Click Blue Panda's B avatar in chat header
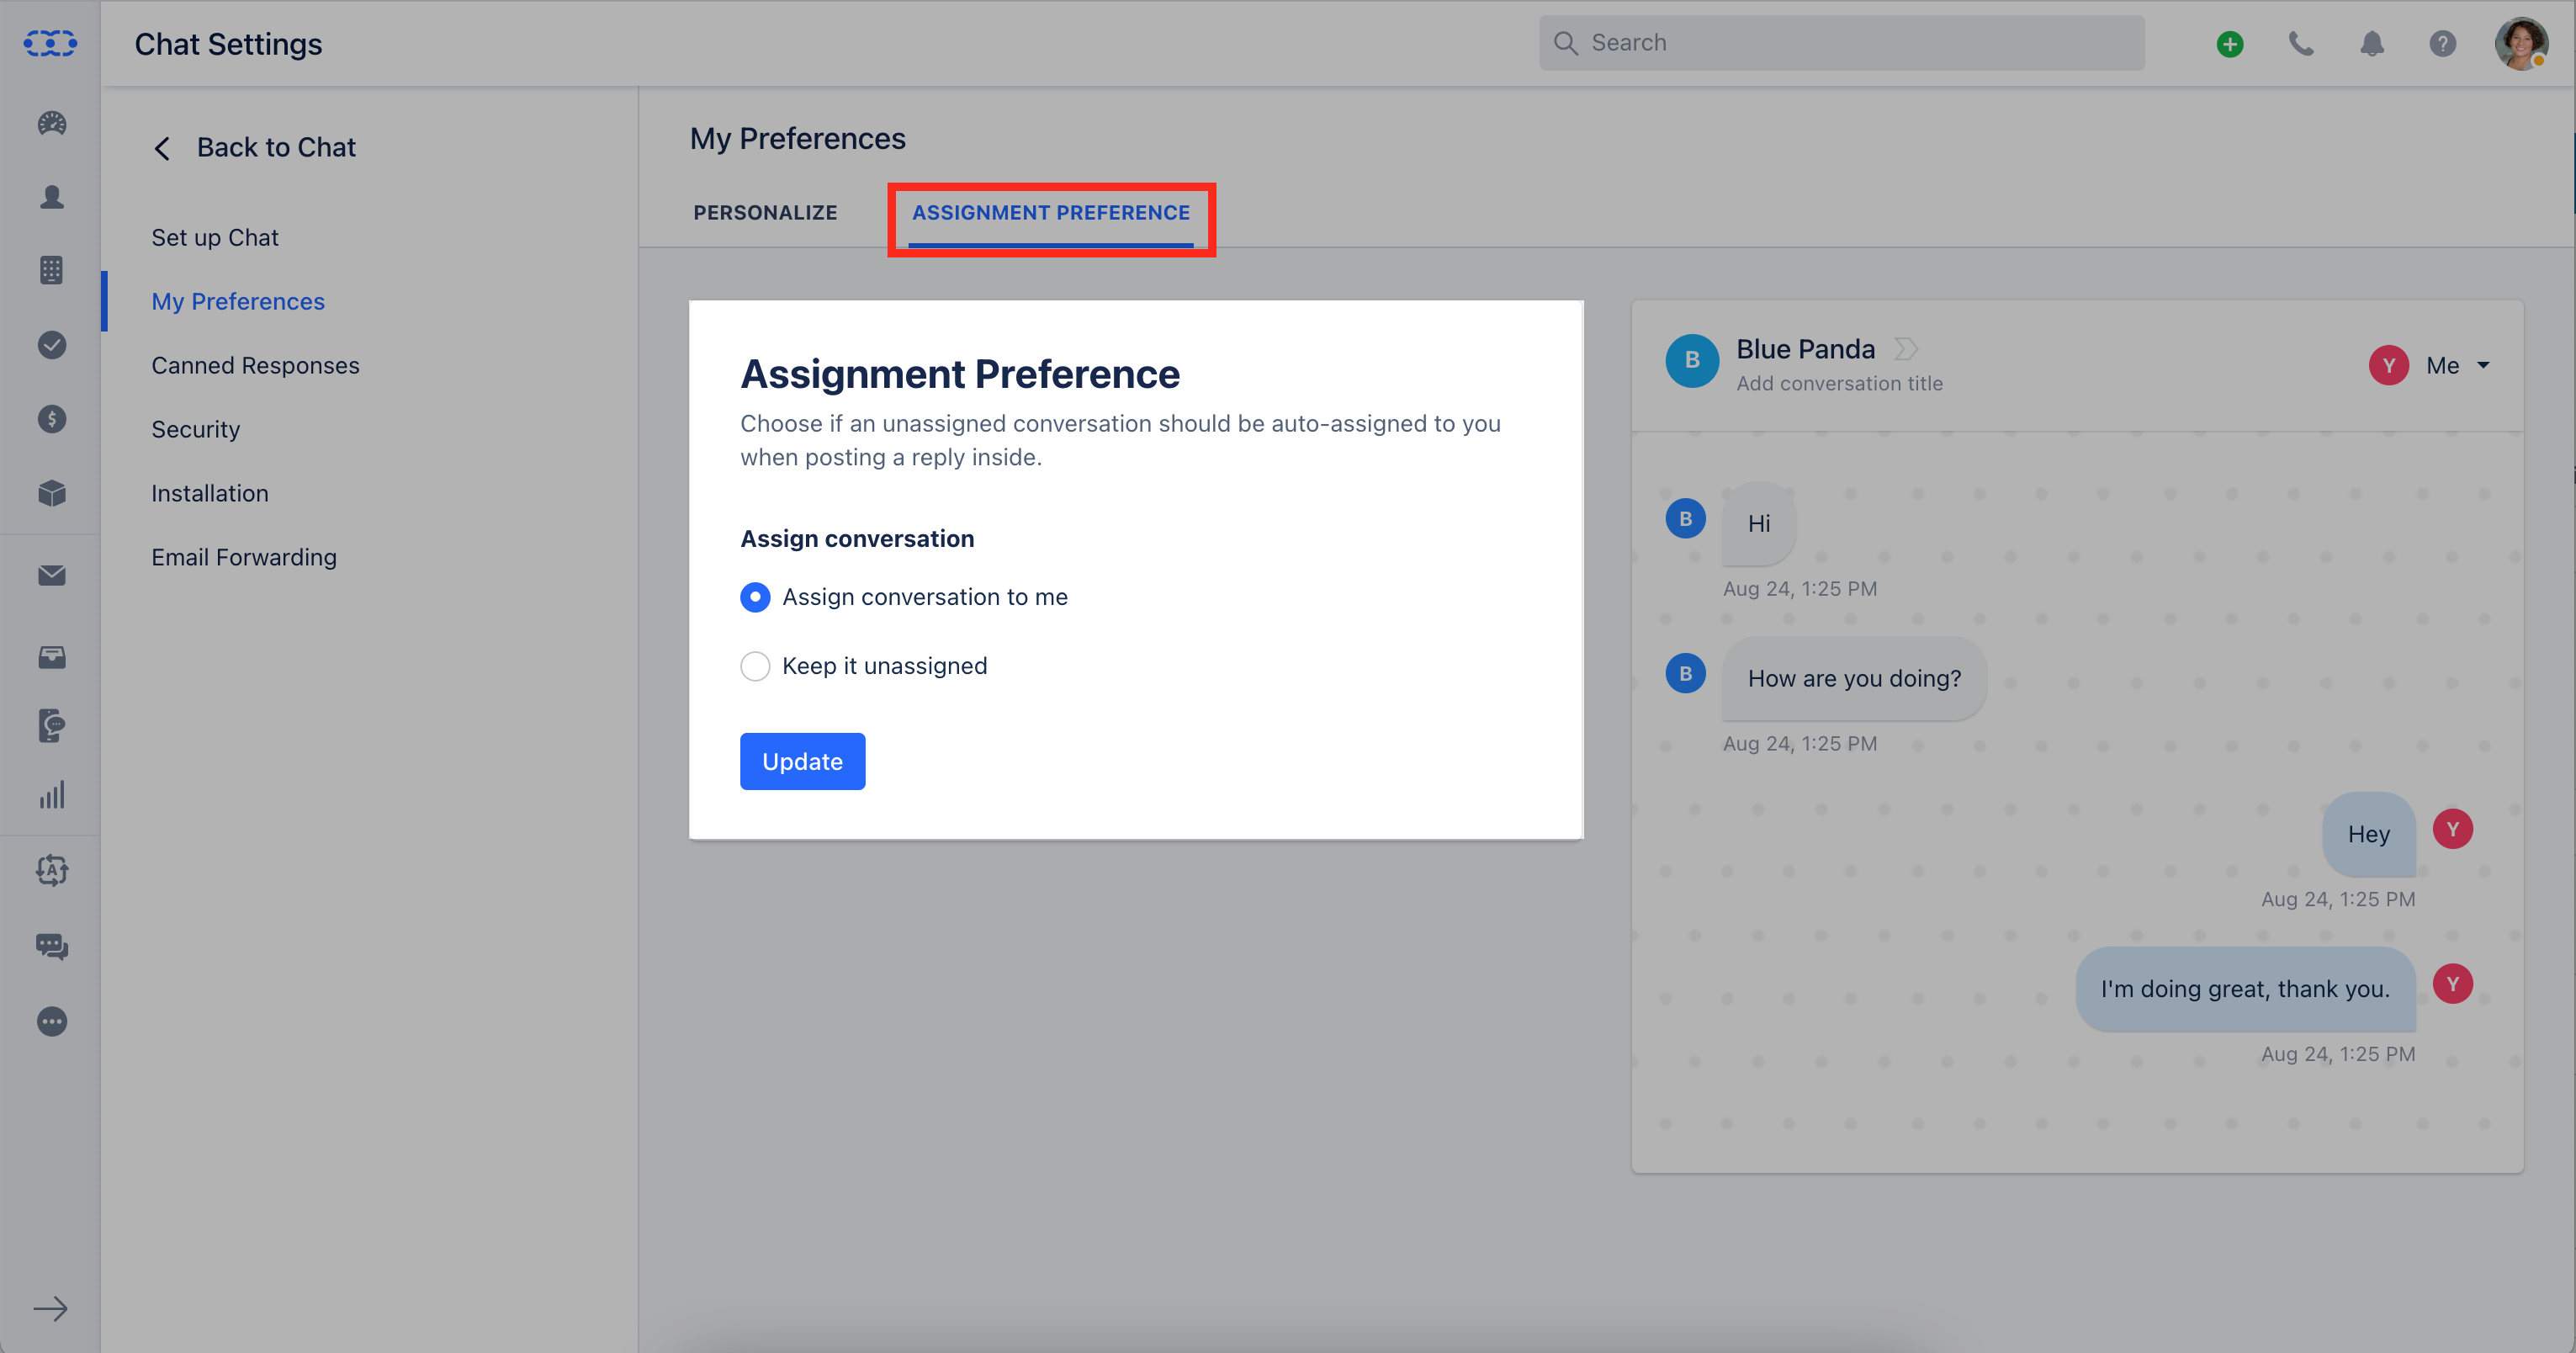The image size is (2576, 1353). click(x=1692, y=361)
